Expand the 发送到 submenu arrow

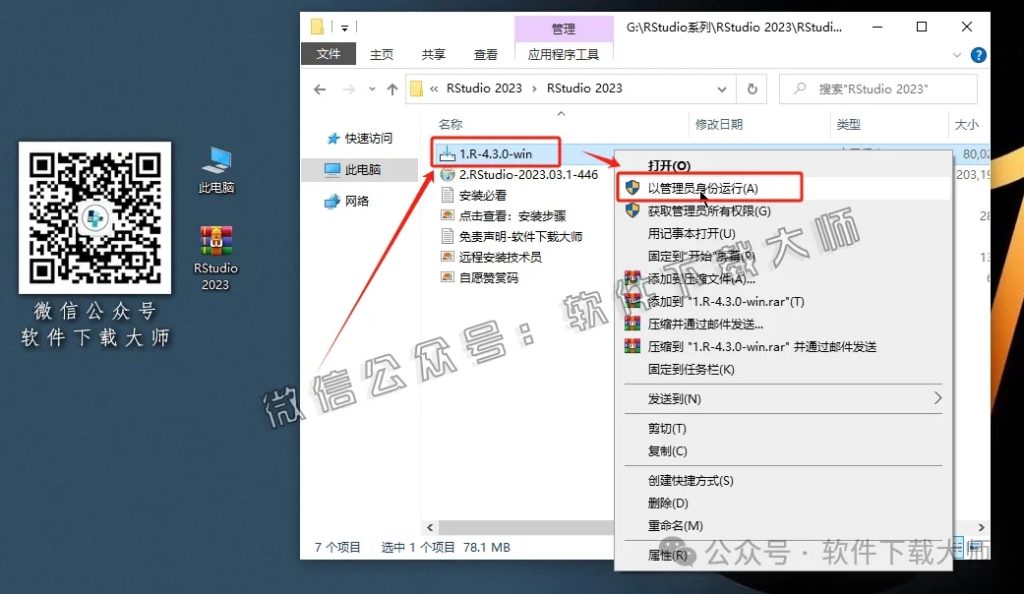(x=938, y=399)
